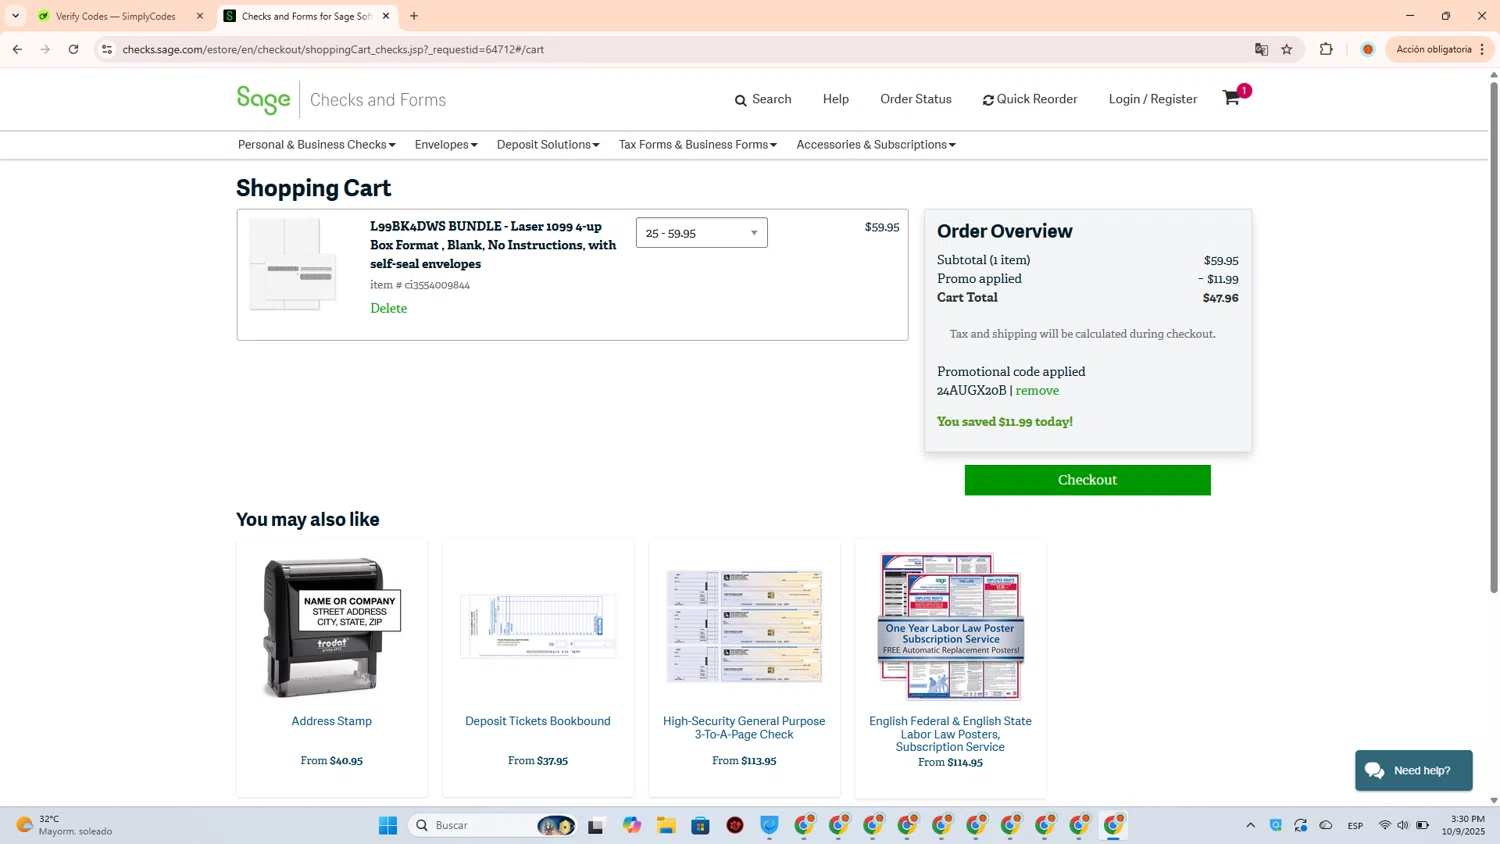The image size is (1500, 844).
Task: Expand Personal & Business Checks menu
Action: pos(316,145)
